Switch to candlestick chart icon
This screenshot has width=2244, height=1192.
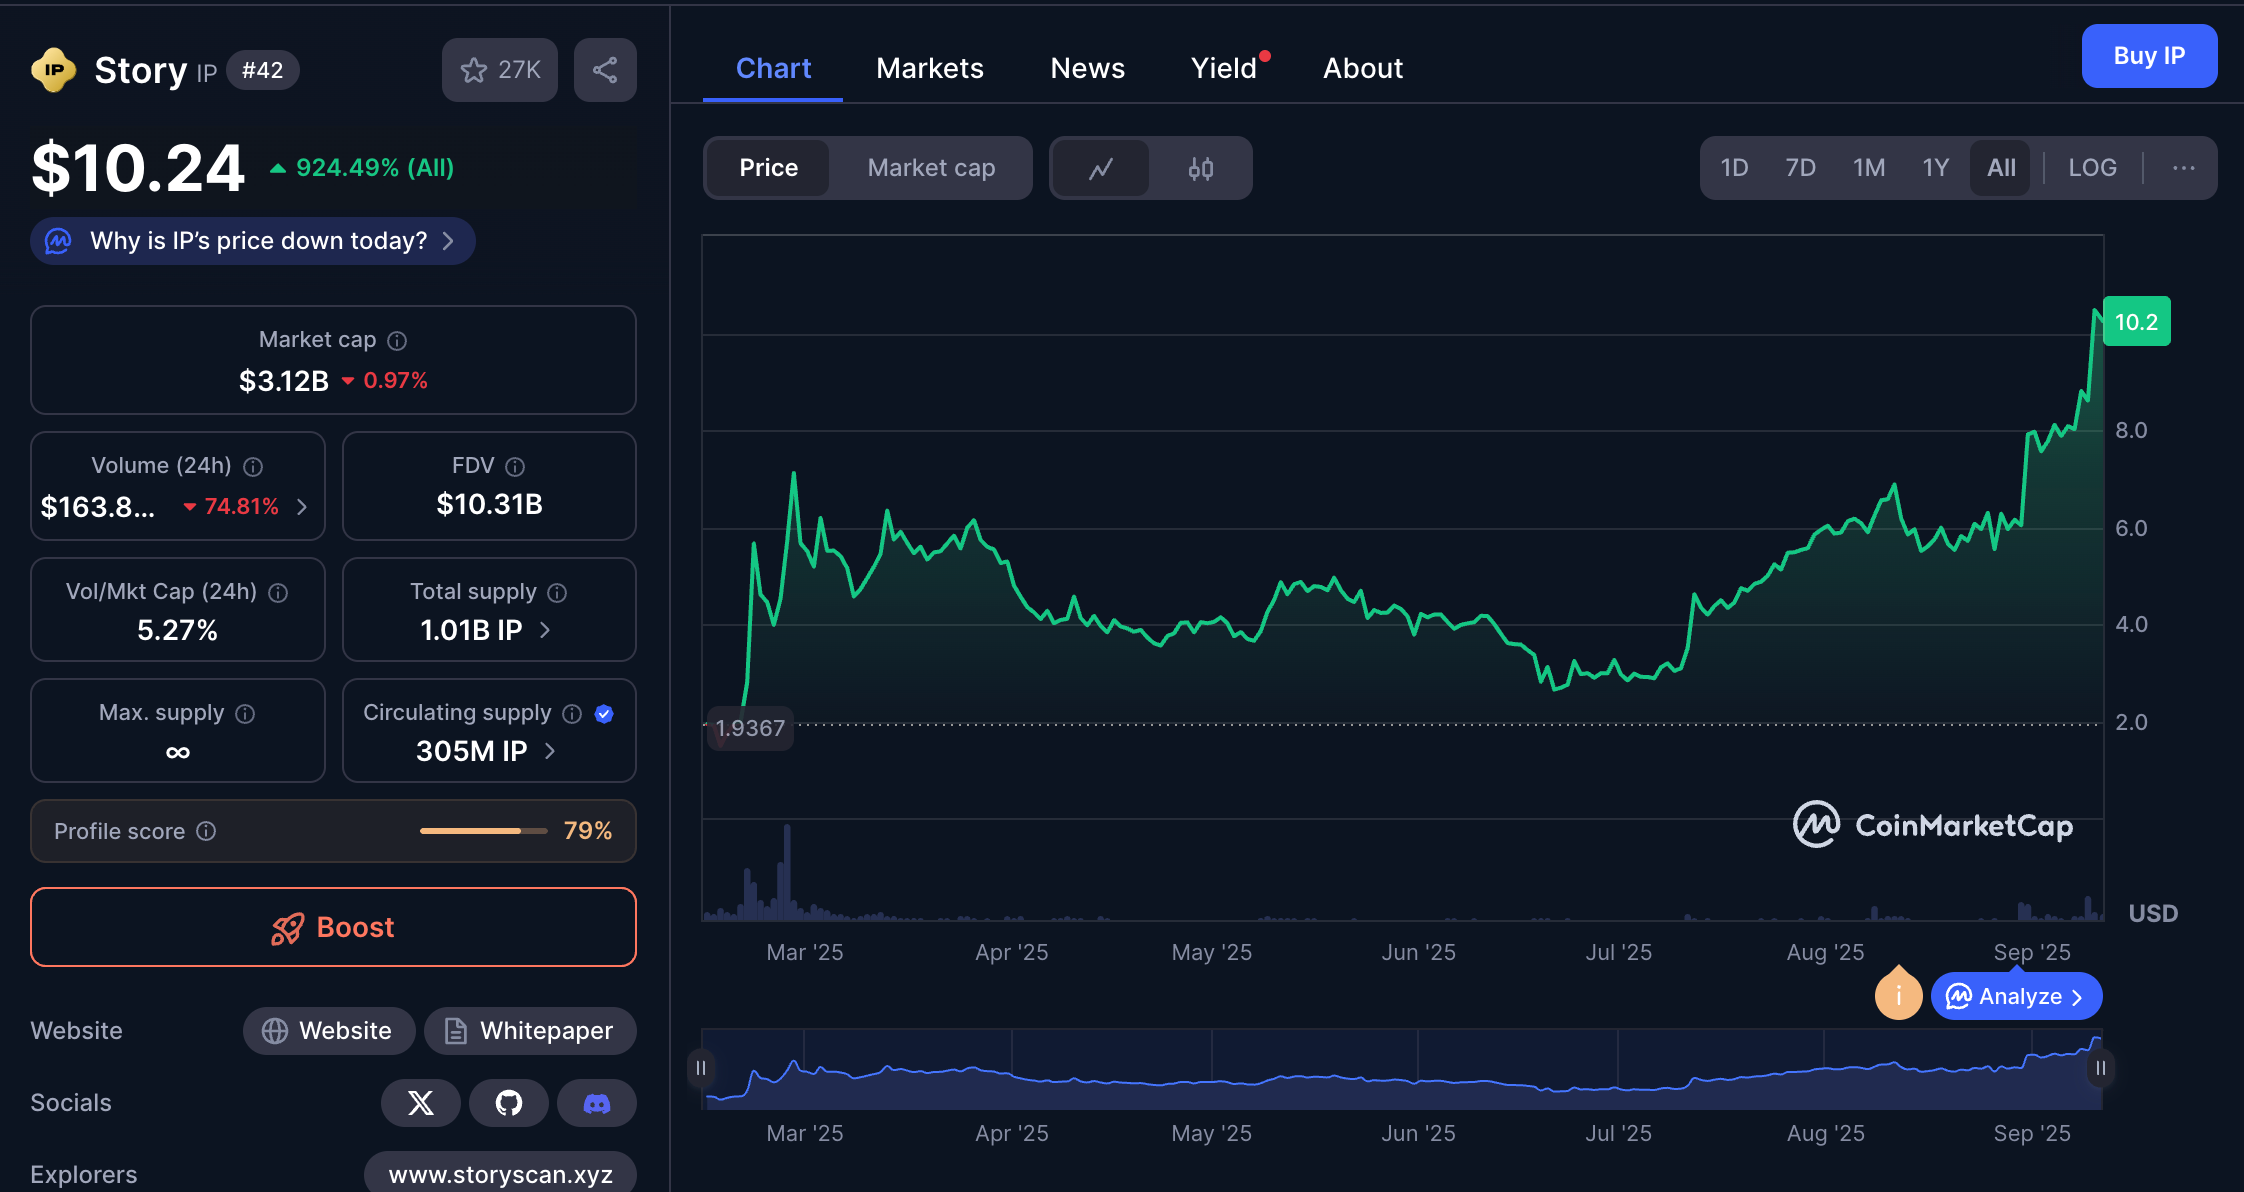1200,168
